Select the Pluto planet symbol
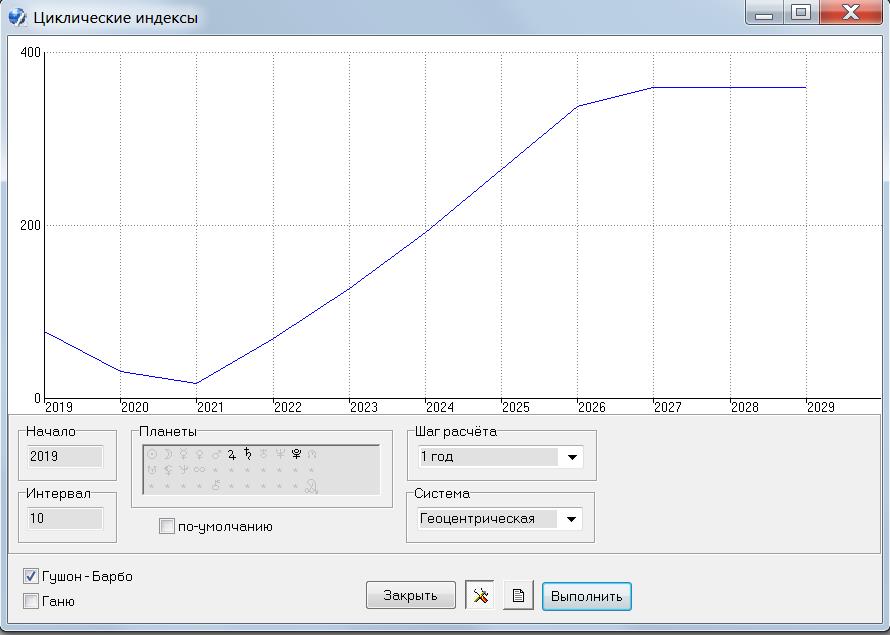The height and width of the screenshot is (635, 890). tap(296, 455)
